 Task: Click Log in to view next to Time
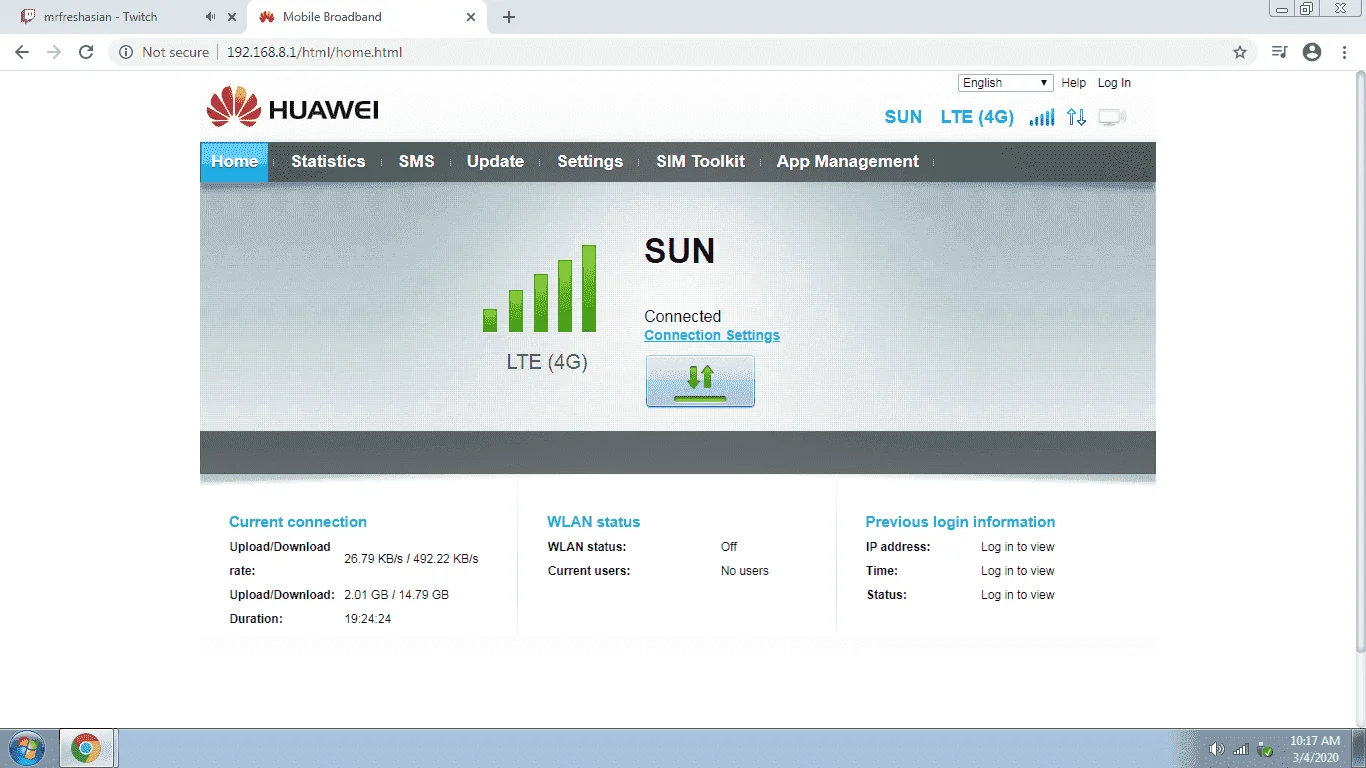click(x=1018, y=571)
